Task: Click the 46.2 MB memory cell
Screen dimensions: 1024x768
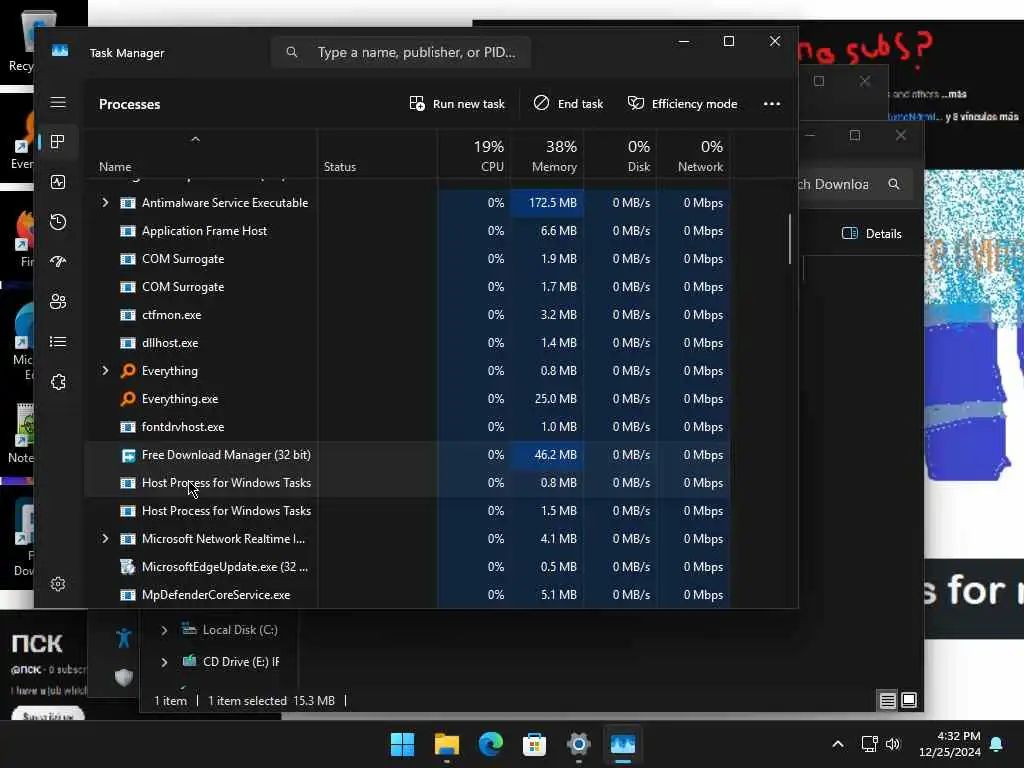Action: click(x=547, y=455)
